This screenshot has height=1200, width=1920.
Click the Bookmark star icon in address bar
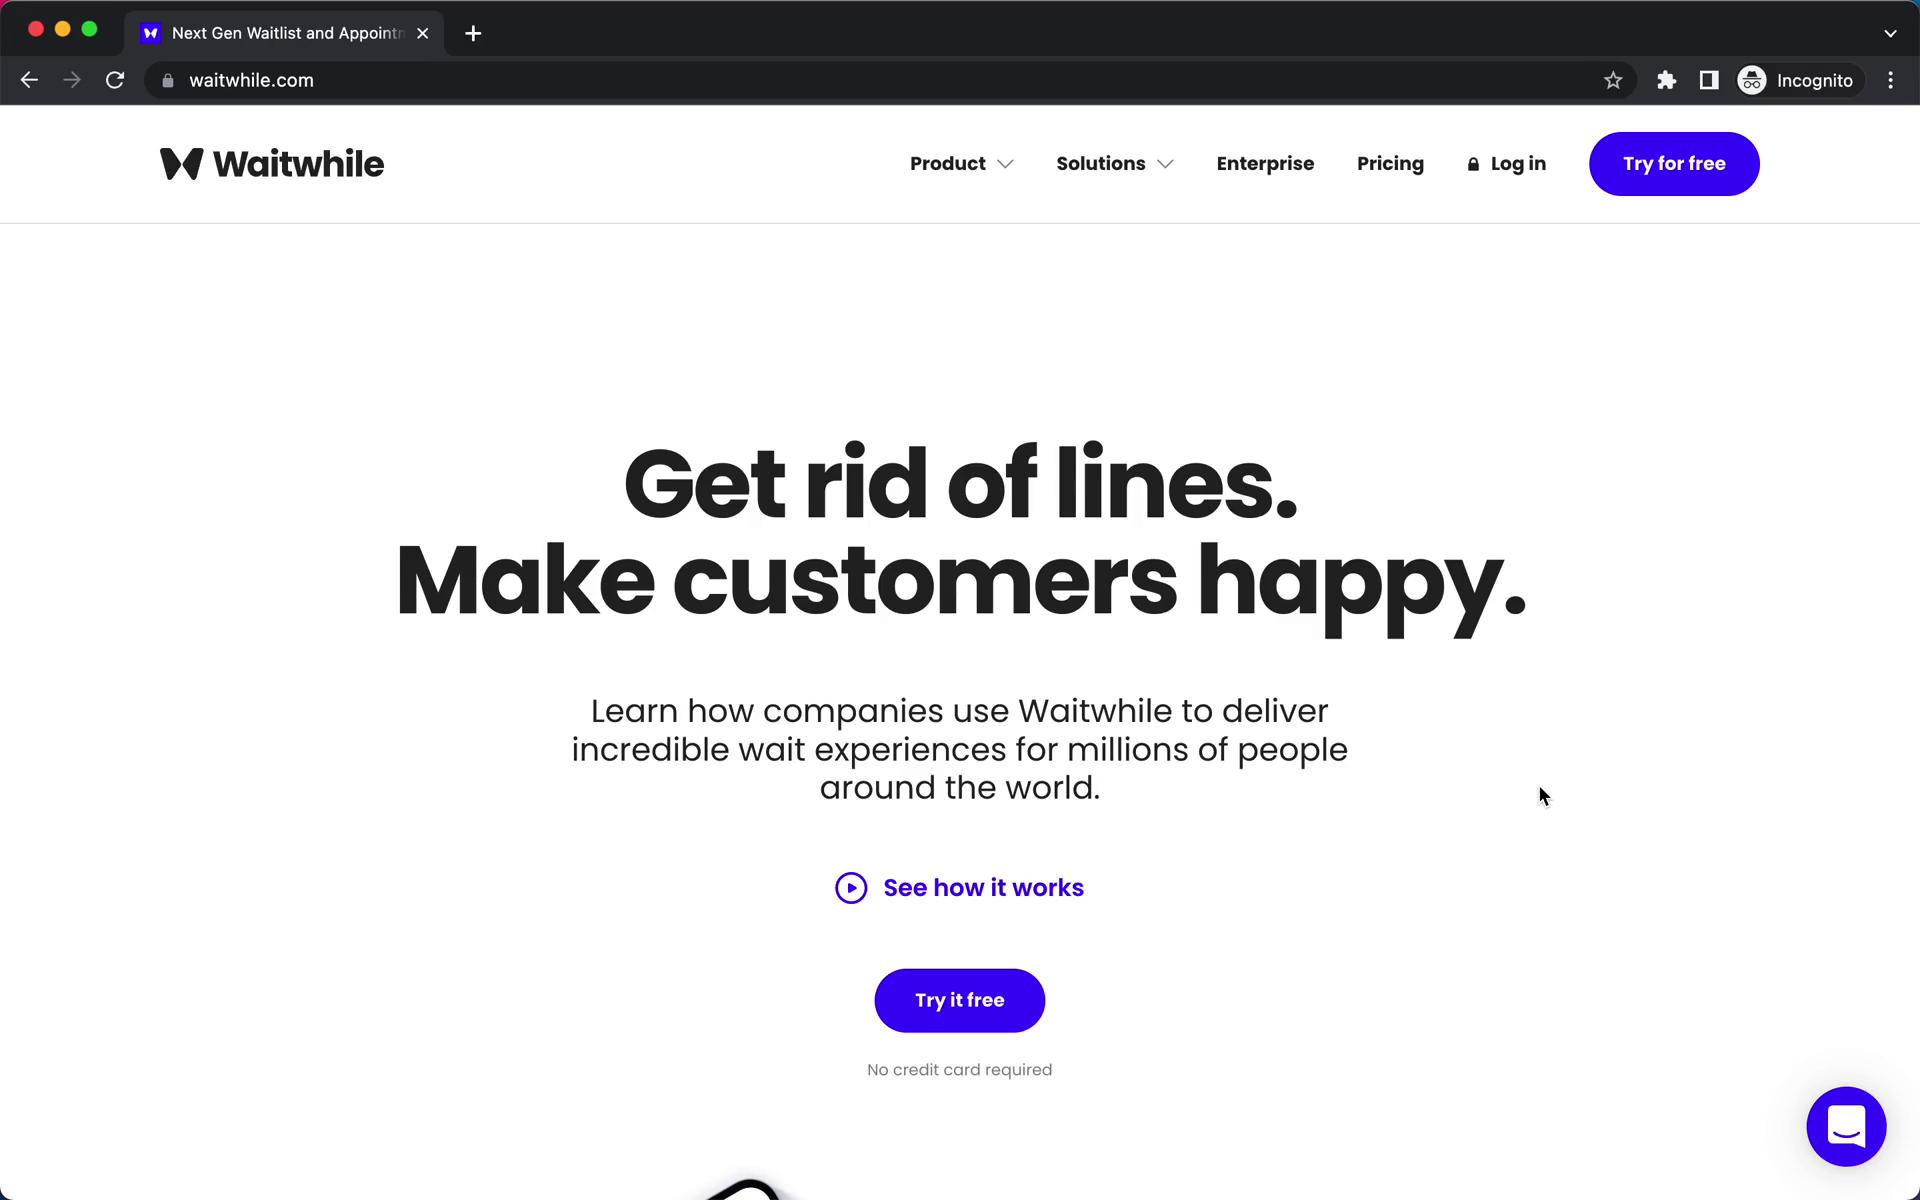click(x=1612, y=80)
